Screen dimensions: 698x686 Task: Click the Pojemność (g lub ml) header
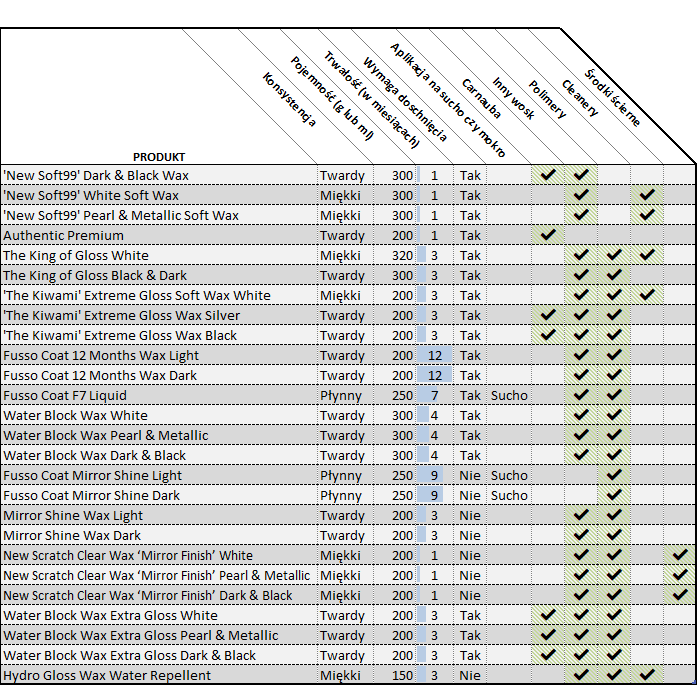(332, 98)
